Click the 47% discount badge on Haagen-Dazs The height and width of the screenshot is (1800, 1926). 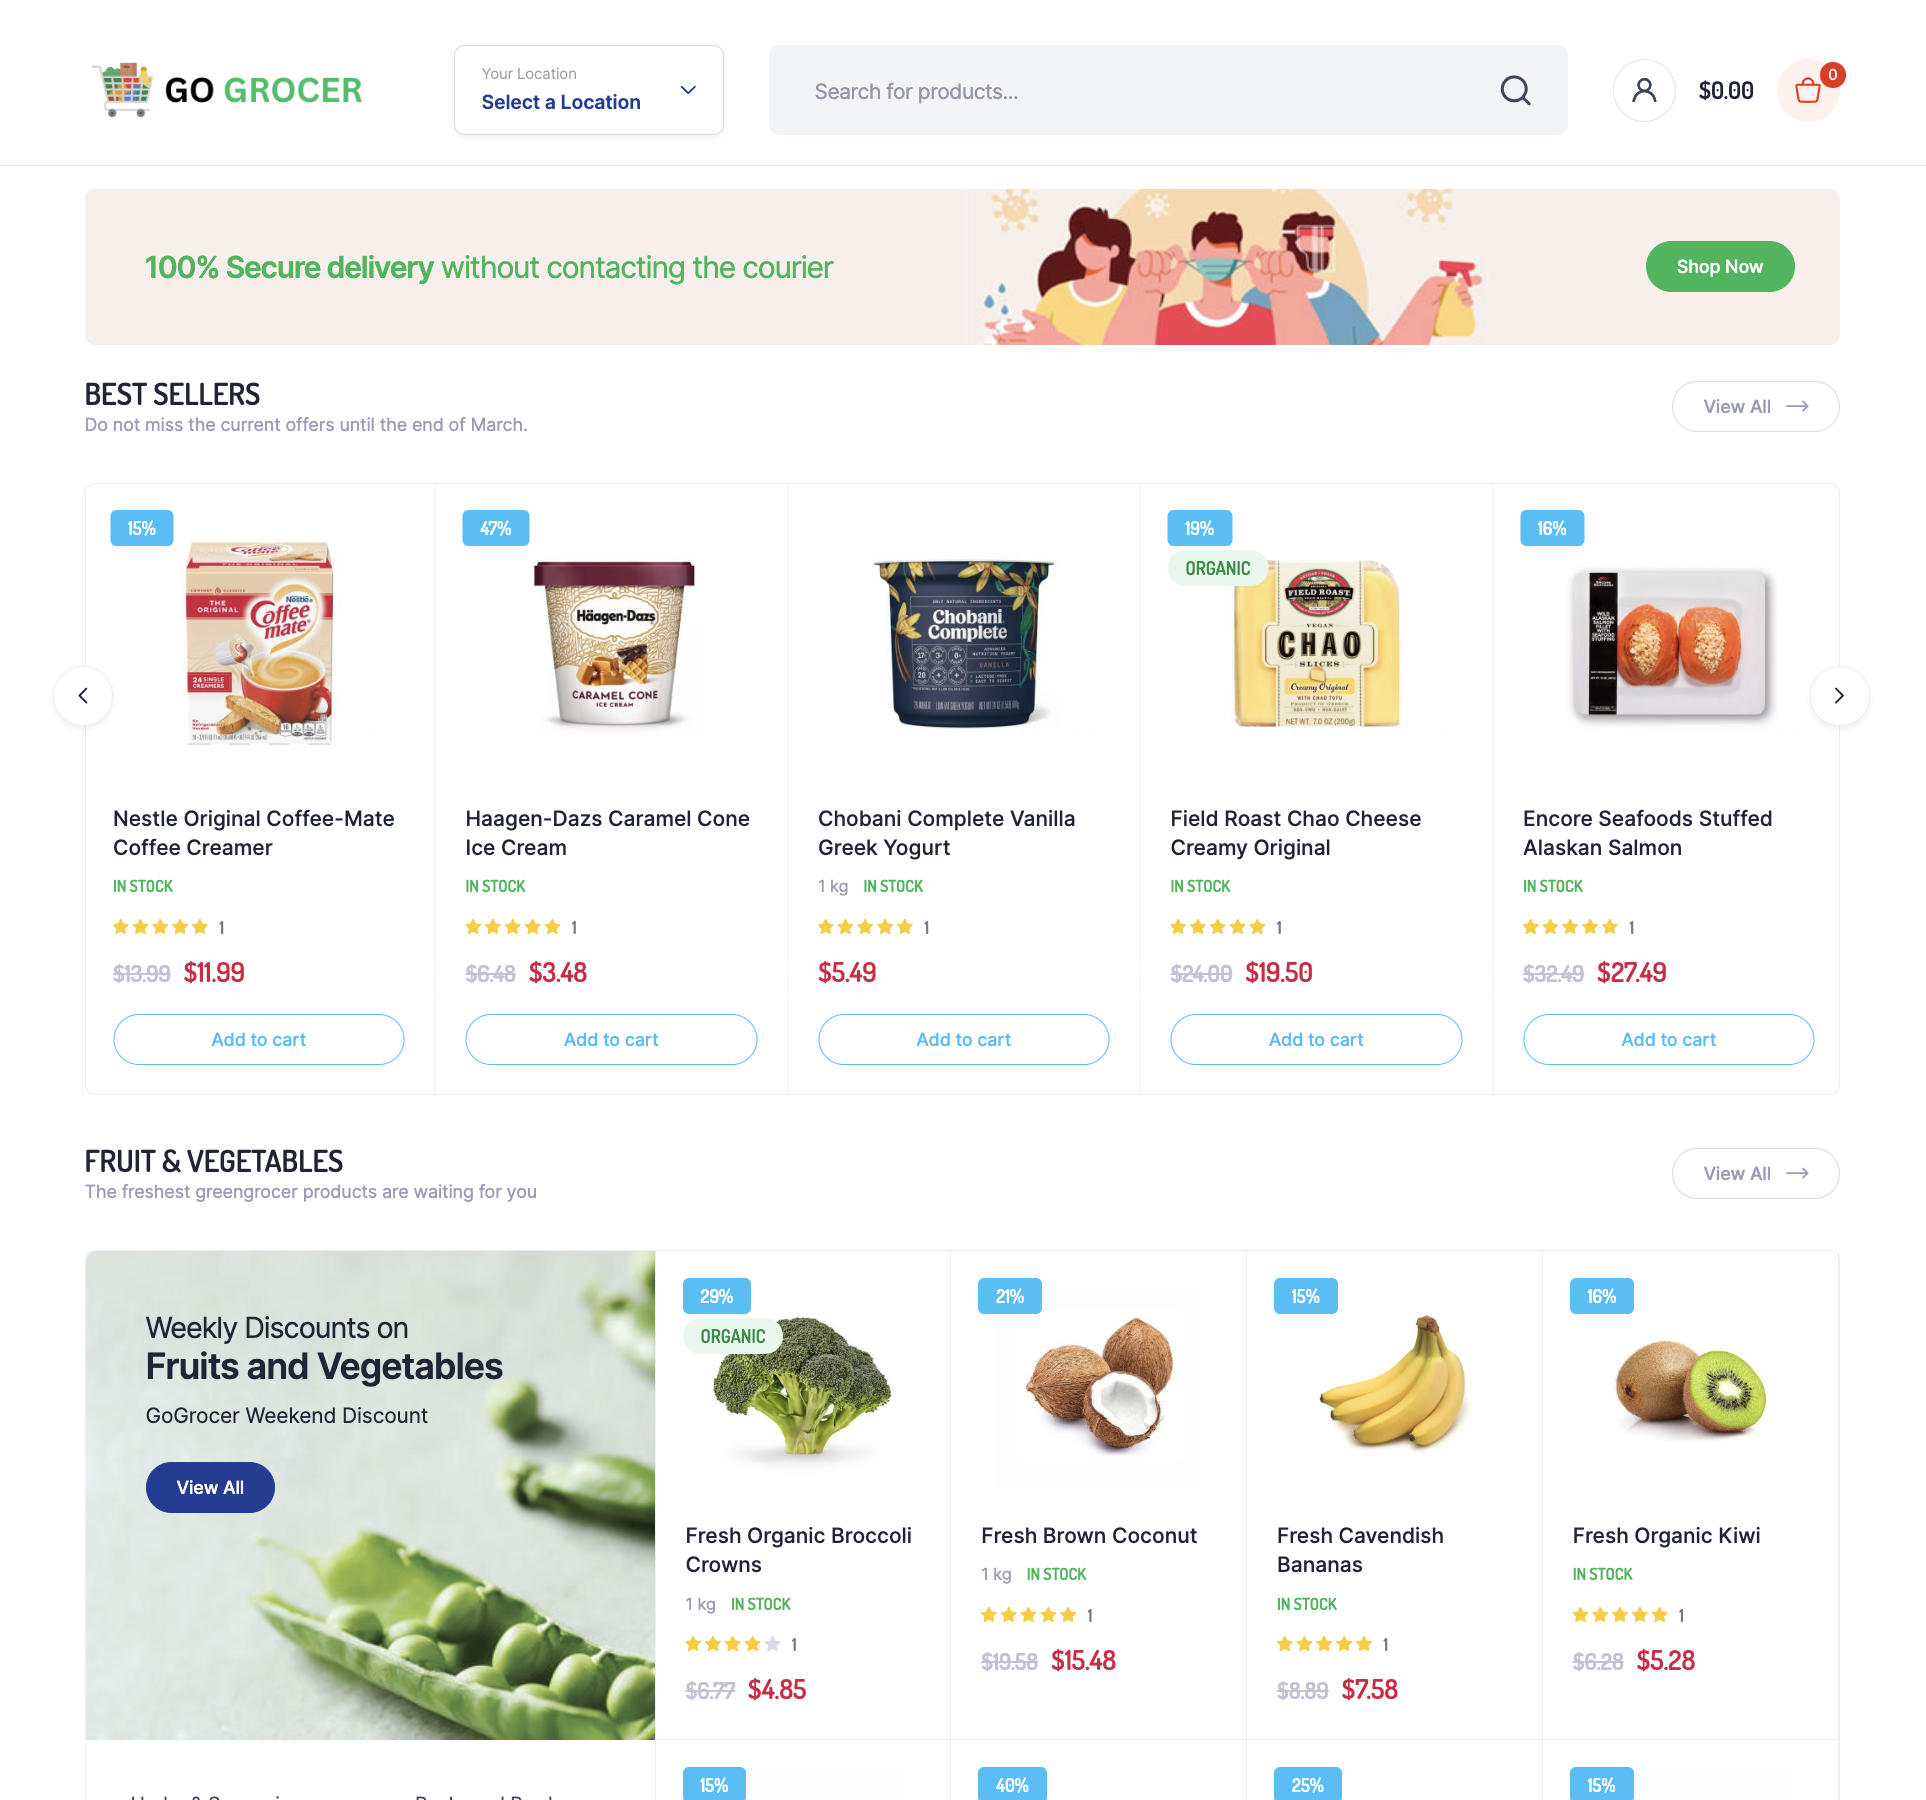[x=495, y=528]
